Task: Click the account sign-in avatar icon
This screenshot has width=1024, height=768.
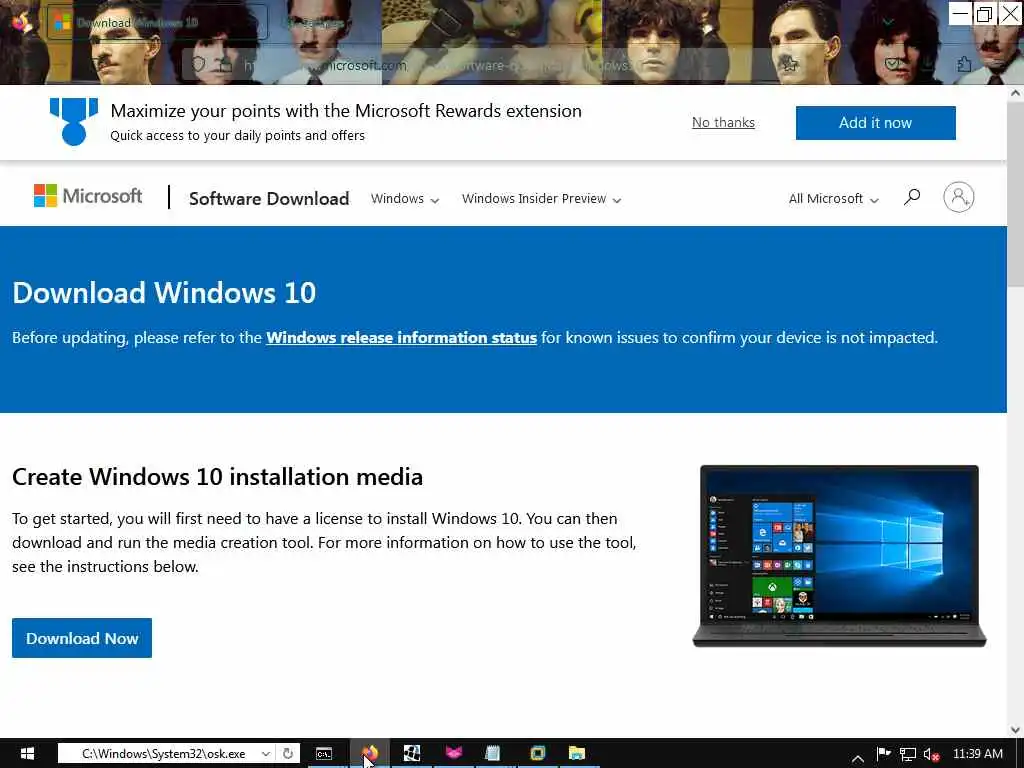Action: (x=958, y=197)
